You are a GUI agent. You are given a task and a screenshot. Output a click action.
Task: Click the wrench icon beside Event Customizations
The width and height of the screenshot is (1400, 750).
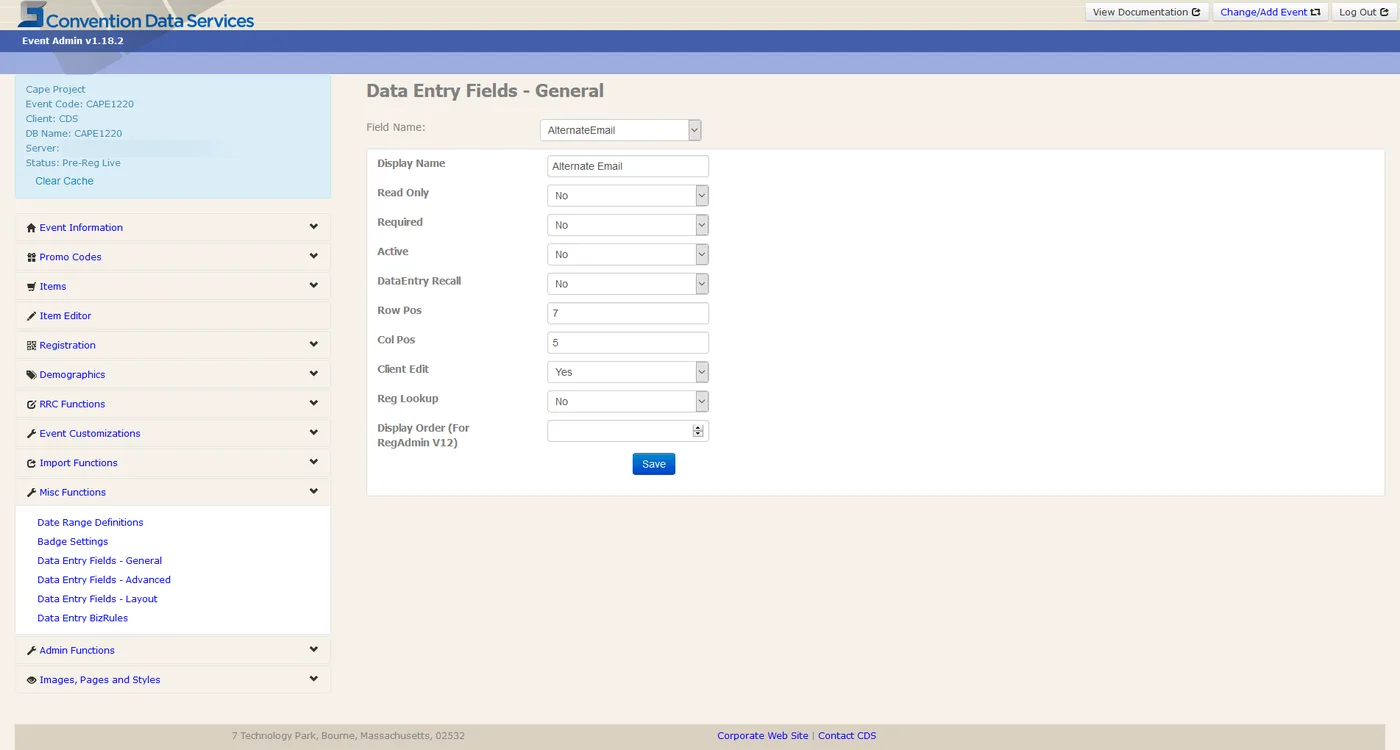point(31,434)
